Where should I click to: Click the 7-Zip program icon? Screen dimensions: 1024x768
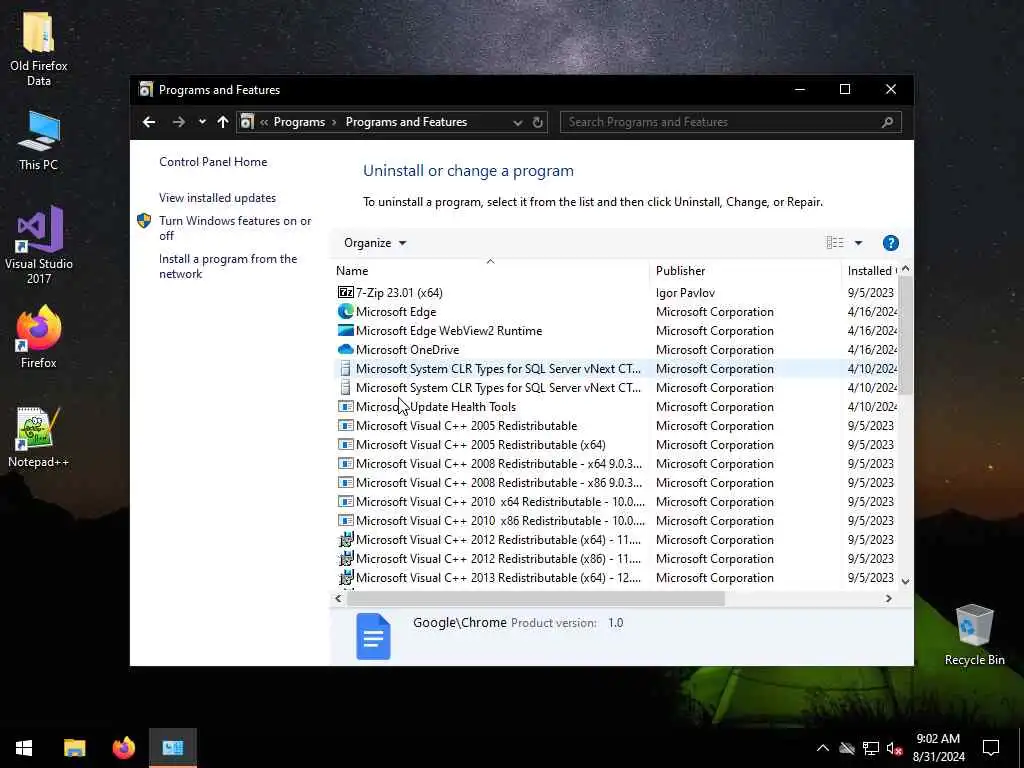345,293
